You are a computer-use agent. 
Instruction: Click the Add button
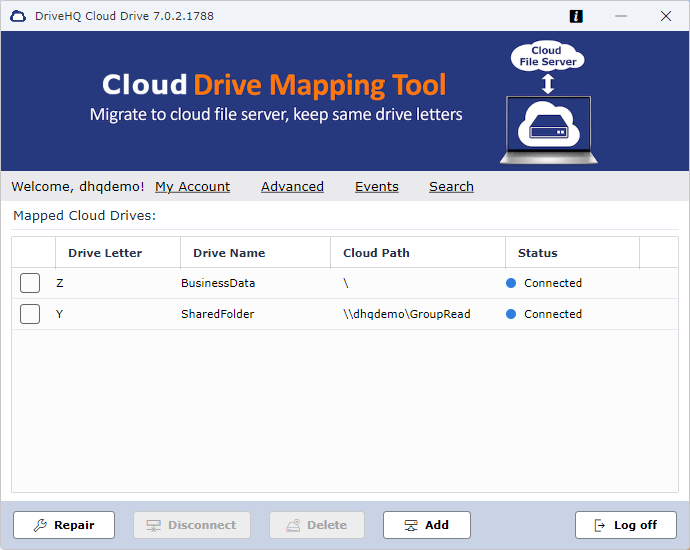[427, 525]
